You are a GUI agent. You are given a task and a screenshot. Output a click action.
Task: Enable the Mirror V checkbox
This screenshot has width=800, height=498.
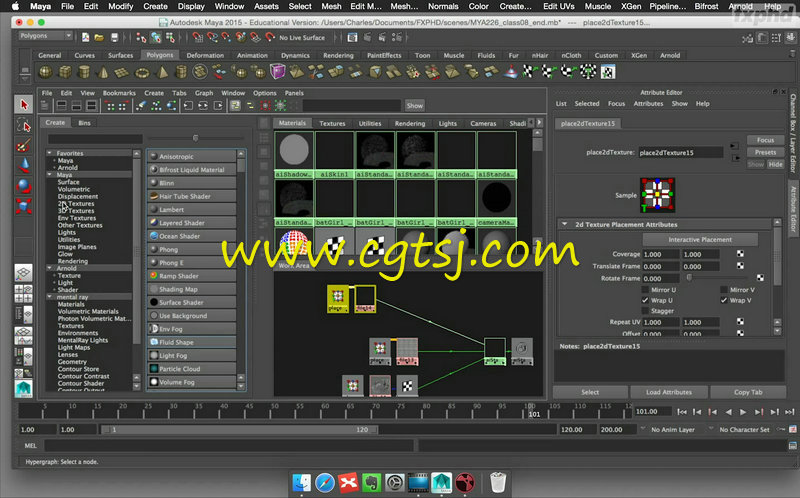[723, 290]
